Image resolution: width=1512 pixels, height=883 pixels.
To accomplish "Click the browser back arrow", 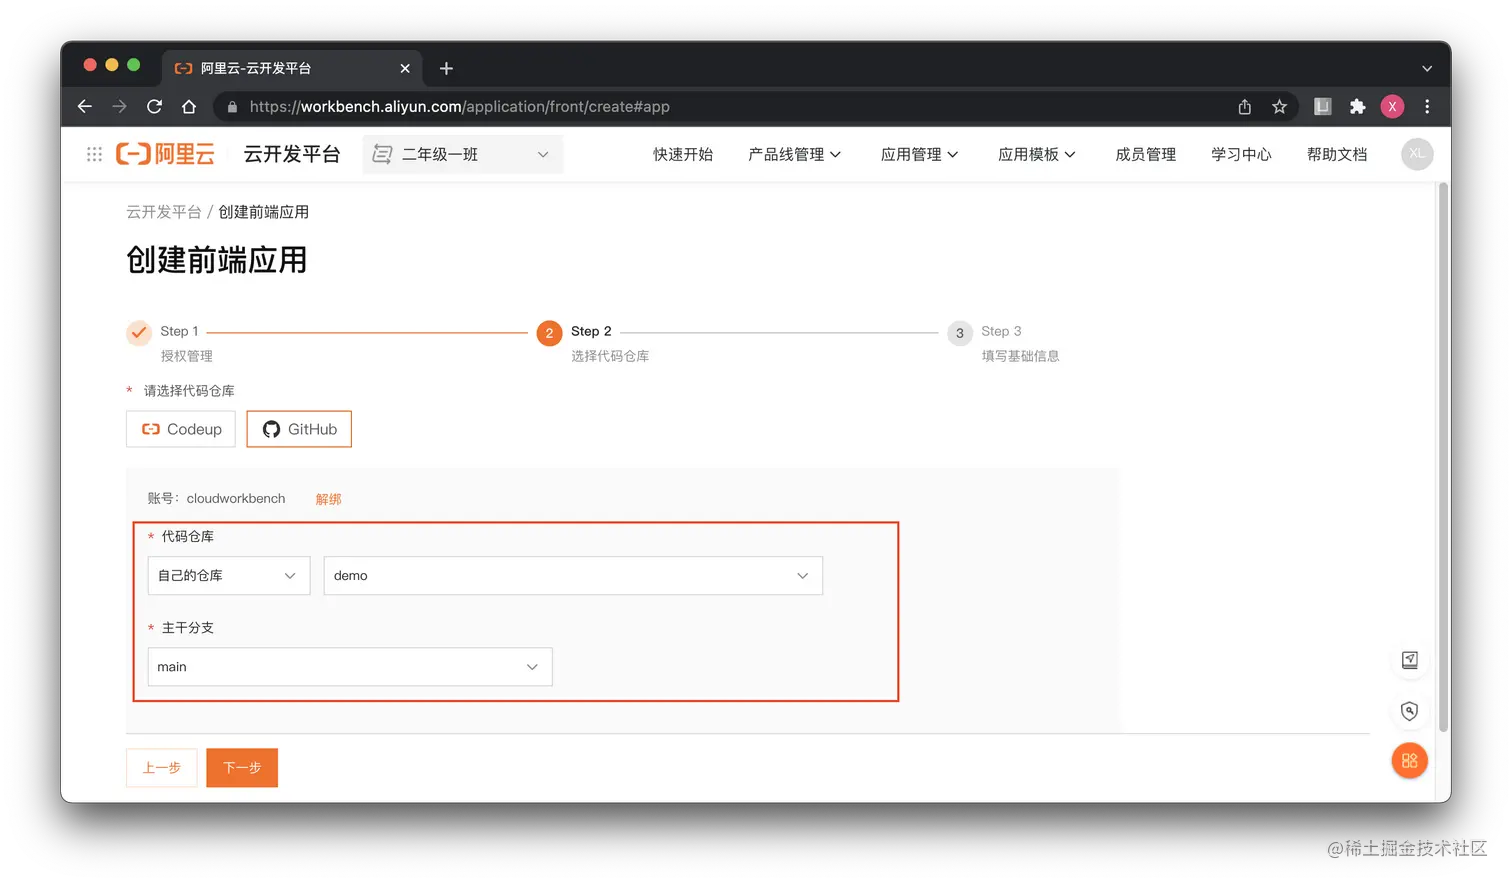I will 85,106.
